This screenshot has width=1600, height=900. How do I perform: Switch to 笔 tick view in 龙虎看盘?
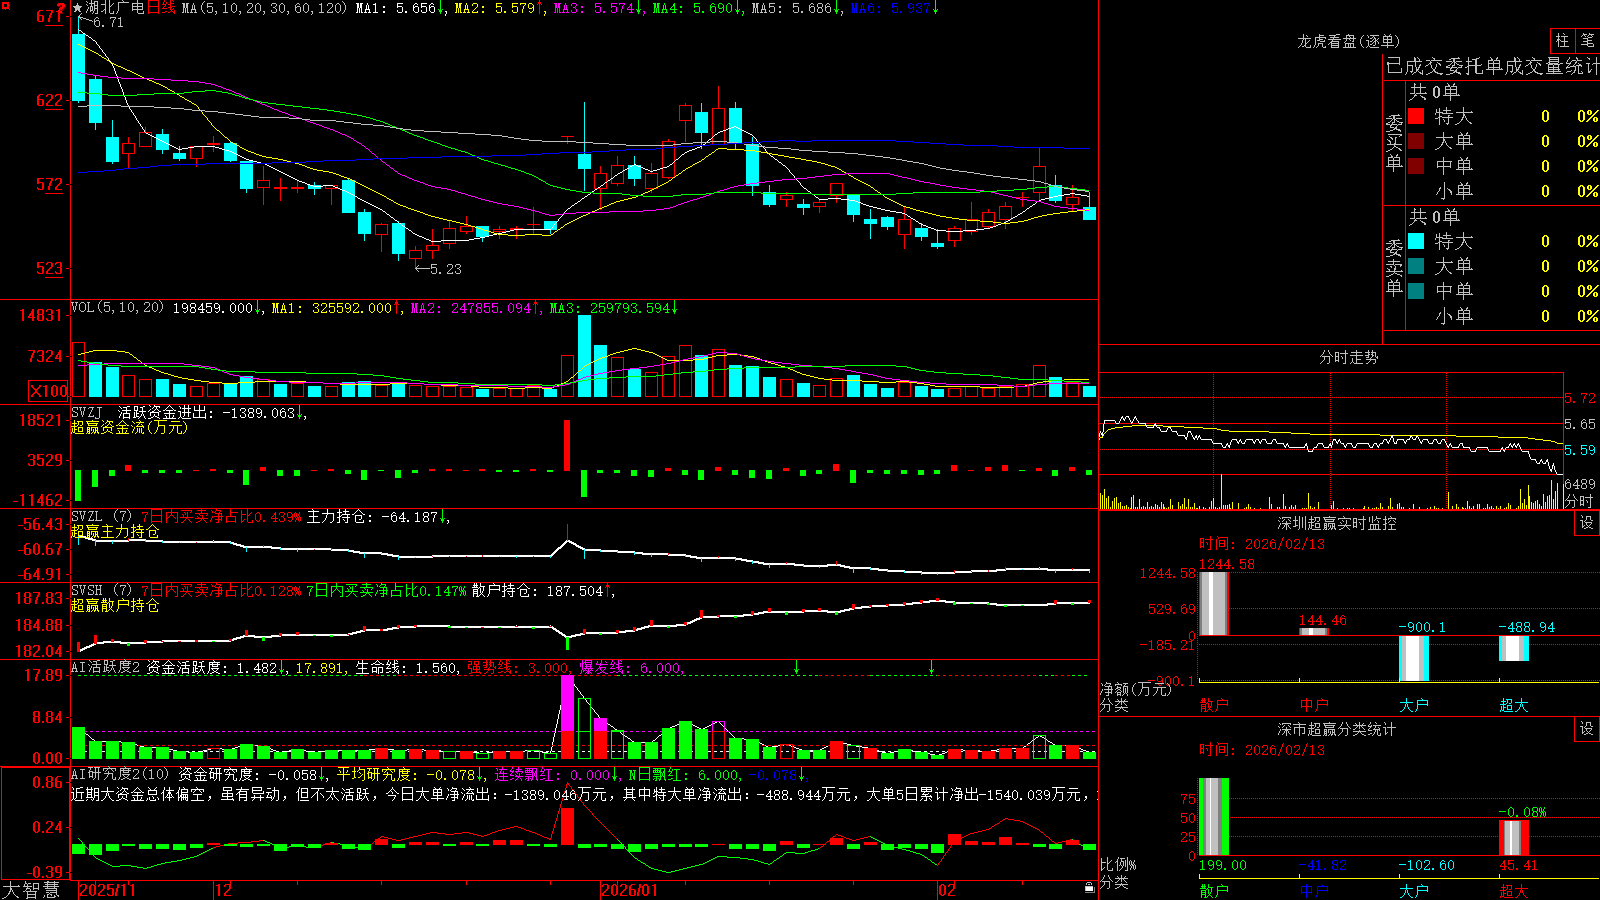pos(1588,40)
